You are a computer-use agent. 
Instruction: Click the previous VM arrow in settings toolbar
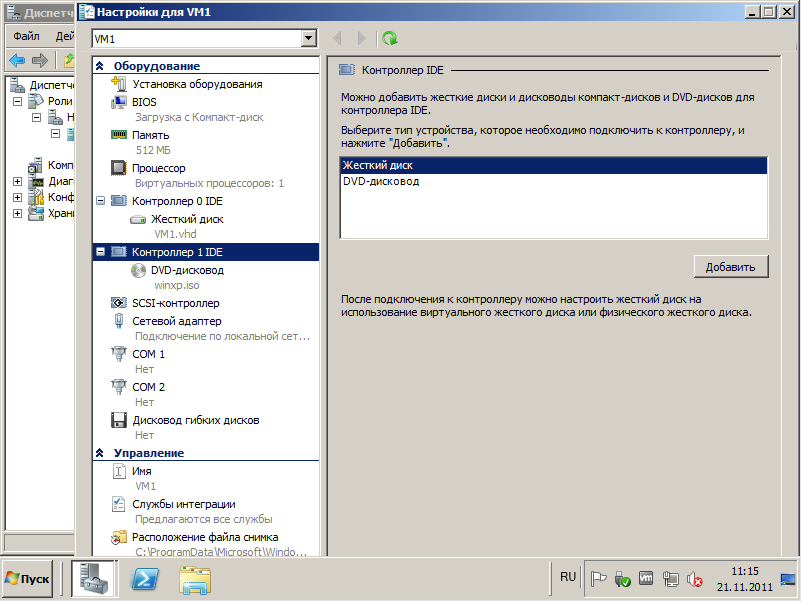[x=337, y=38]
